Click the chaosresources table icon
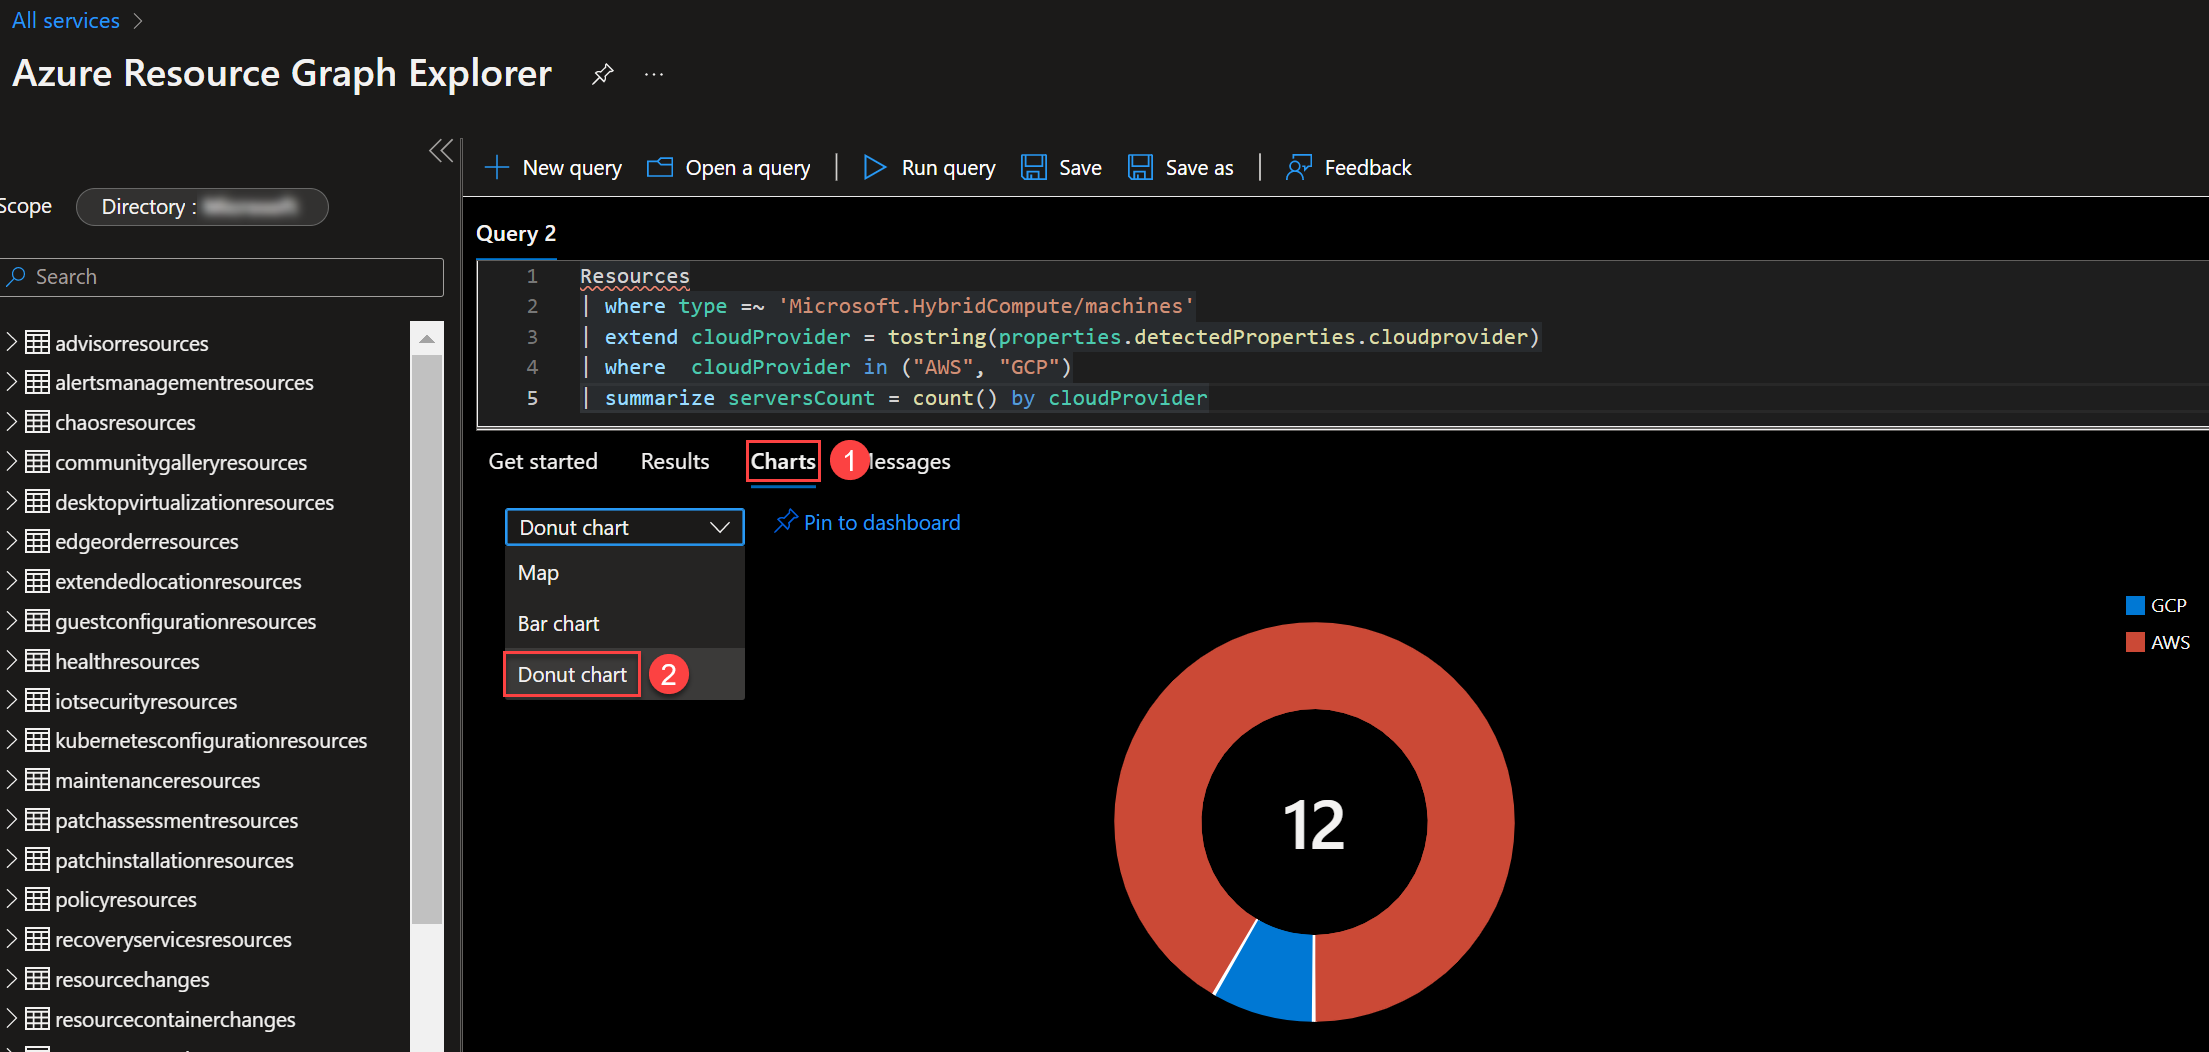The image size is (2209, 1052). click(x=37, y=422)
